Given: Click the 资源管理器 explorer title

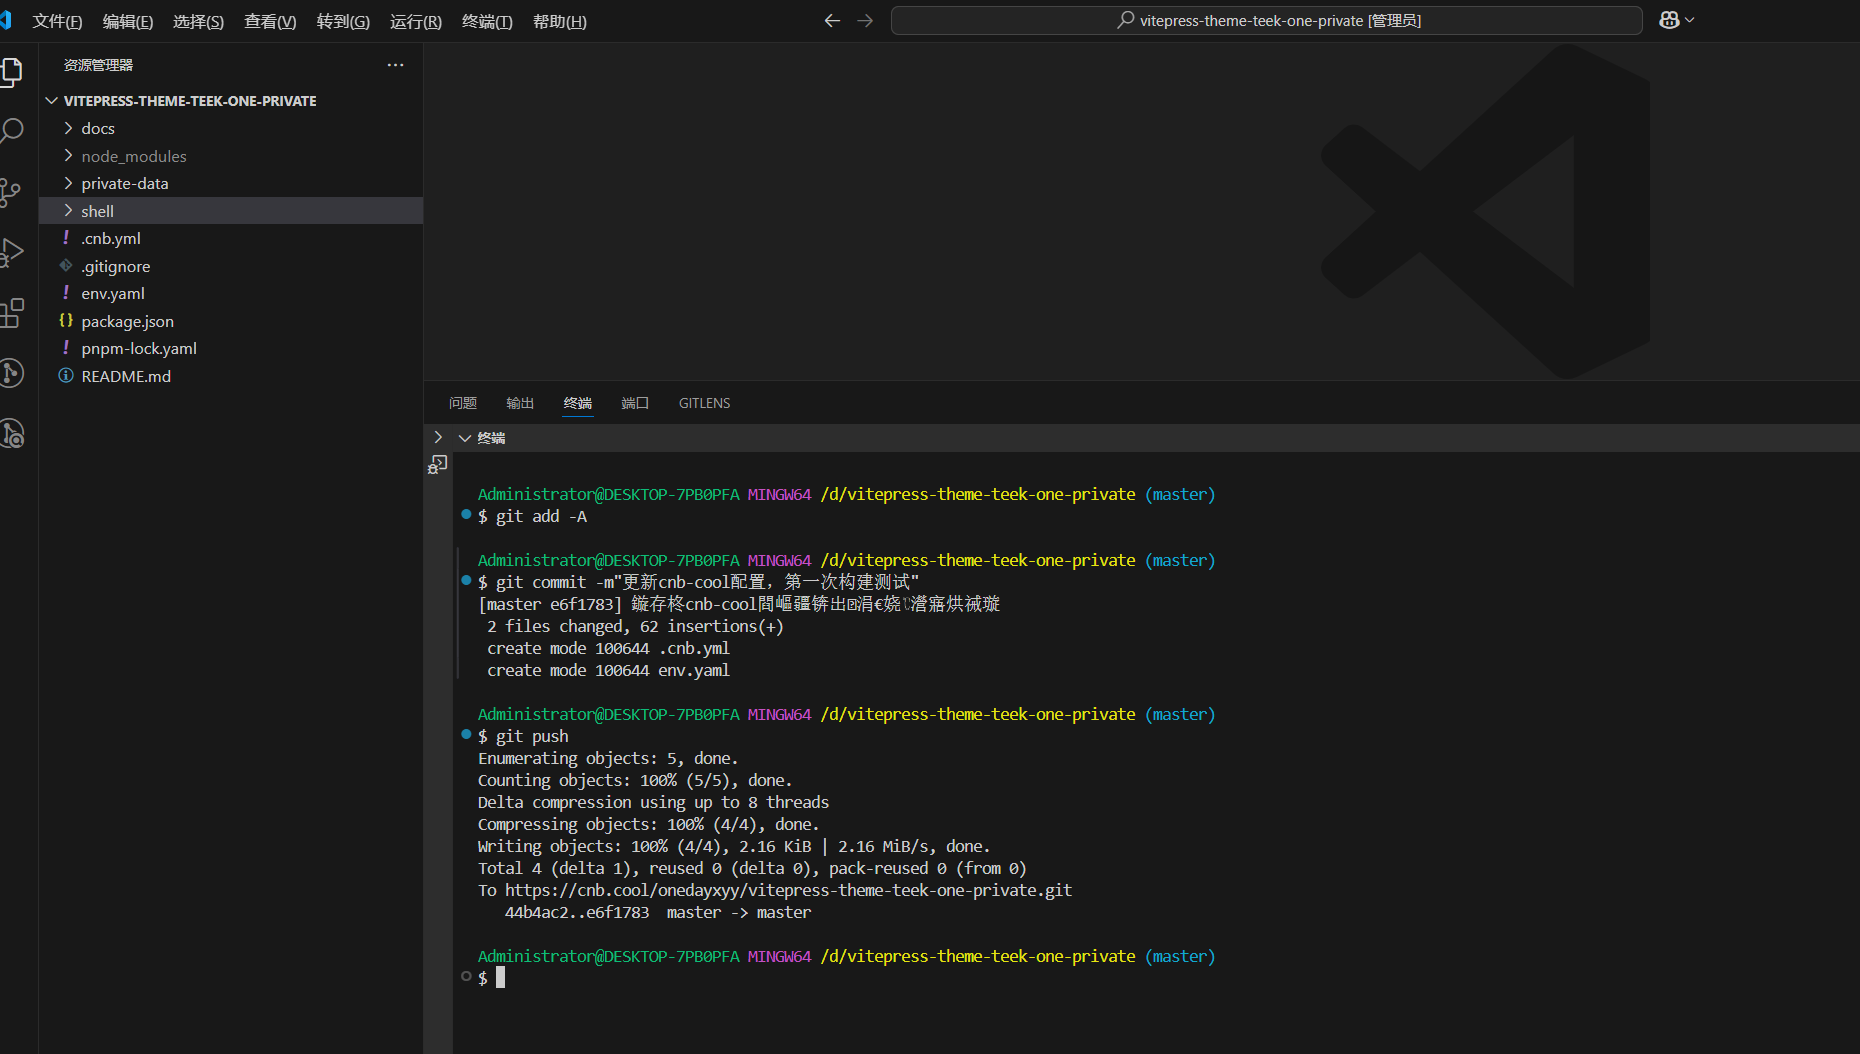Looking at the screenshot, I should [x=98, y=65].
